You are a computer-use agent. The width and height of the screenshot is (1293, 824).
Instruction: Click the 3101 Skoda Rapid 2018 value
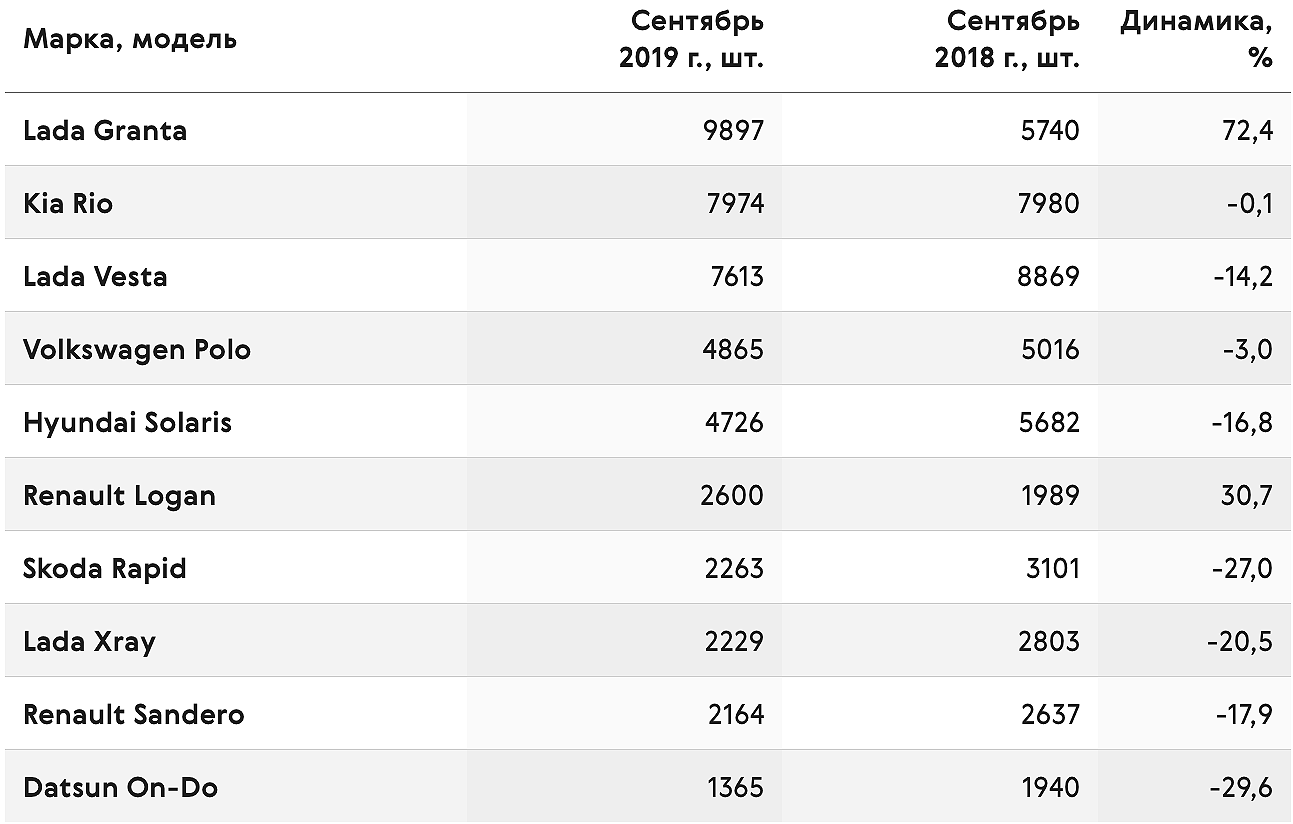(1051, 569)
